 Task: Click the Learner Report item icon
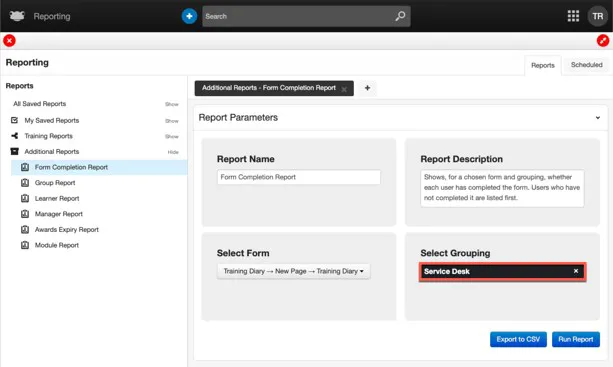[x=25, y=198]
